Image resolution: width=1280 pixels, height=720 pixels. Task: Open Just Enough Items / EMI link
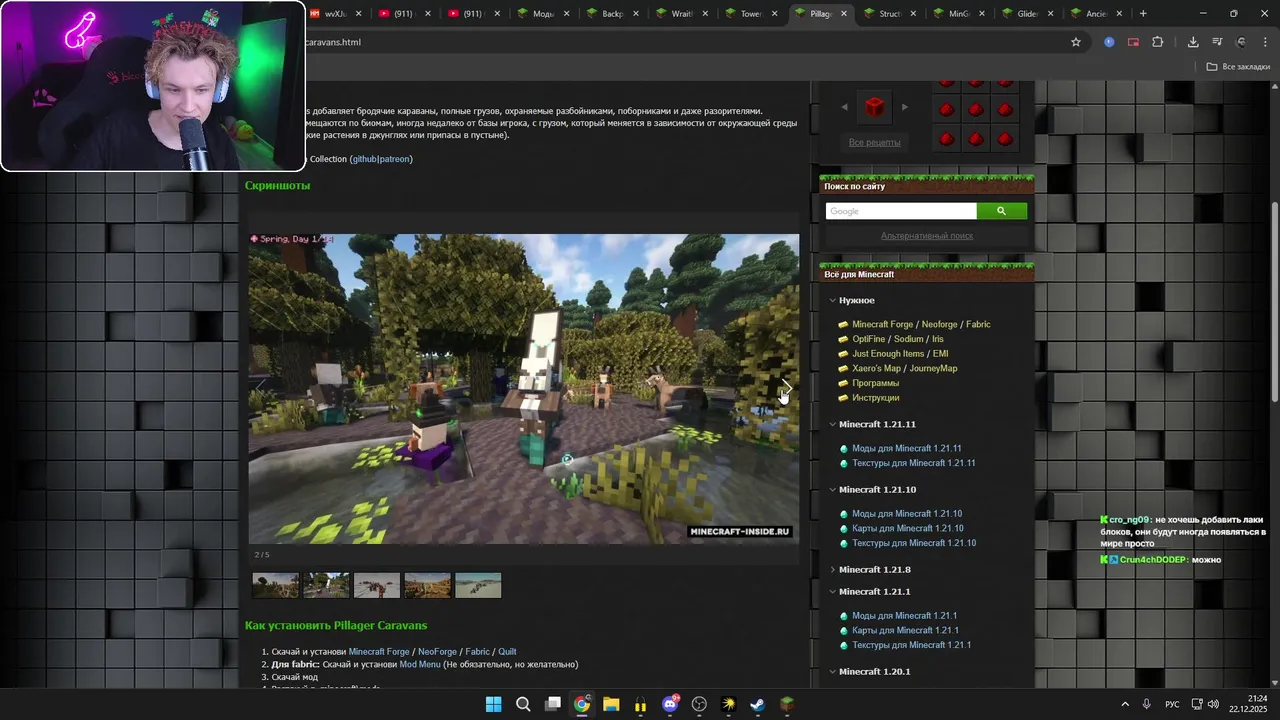pyautogui.click(x=900, y=354)
